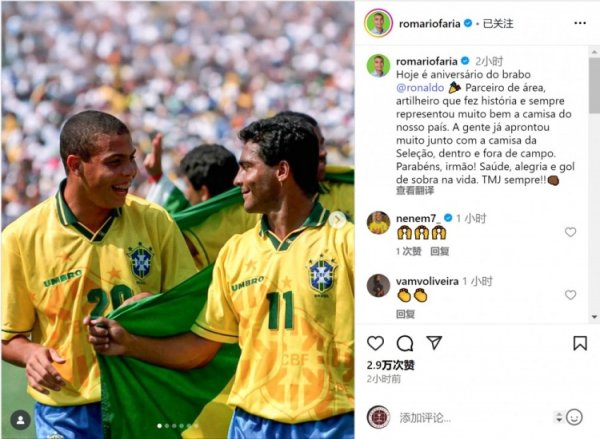
Task: Adjust stepper arrows beside emoji button
Action: pyautogui.click(x=559, y=417)
